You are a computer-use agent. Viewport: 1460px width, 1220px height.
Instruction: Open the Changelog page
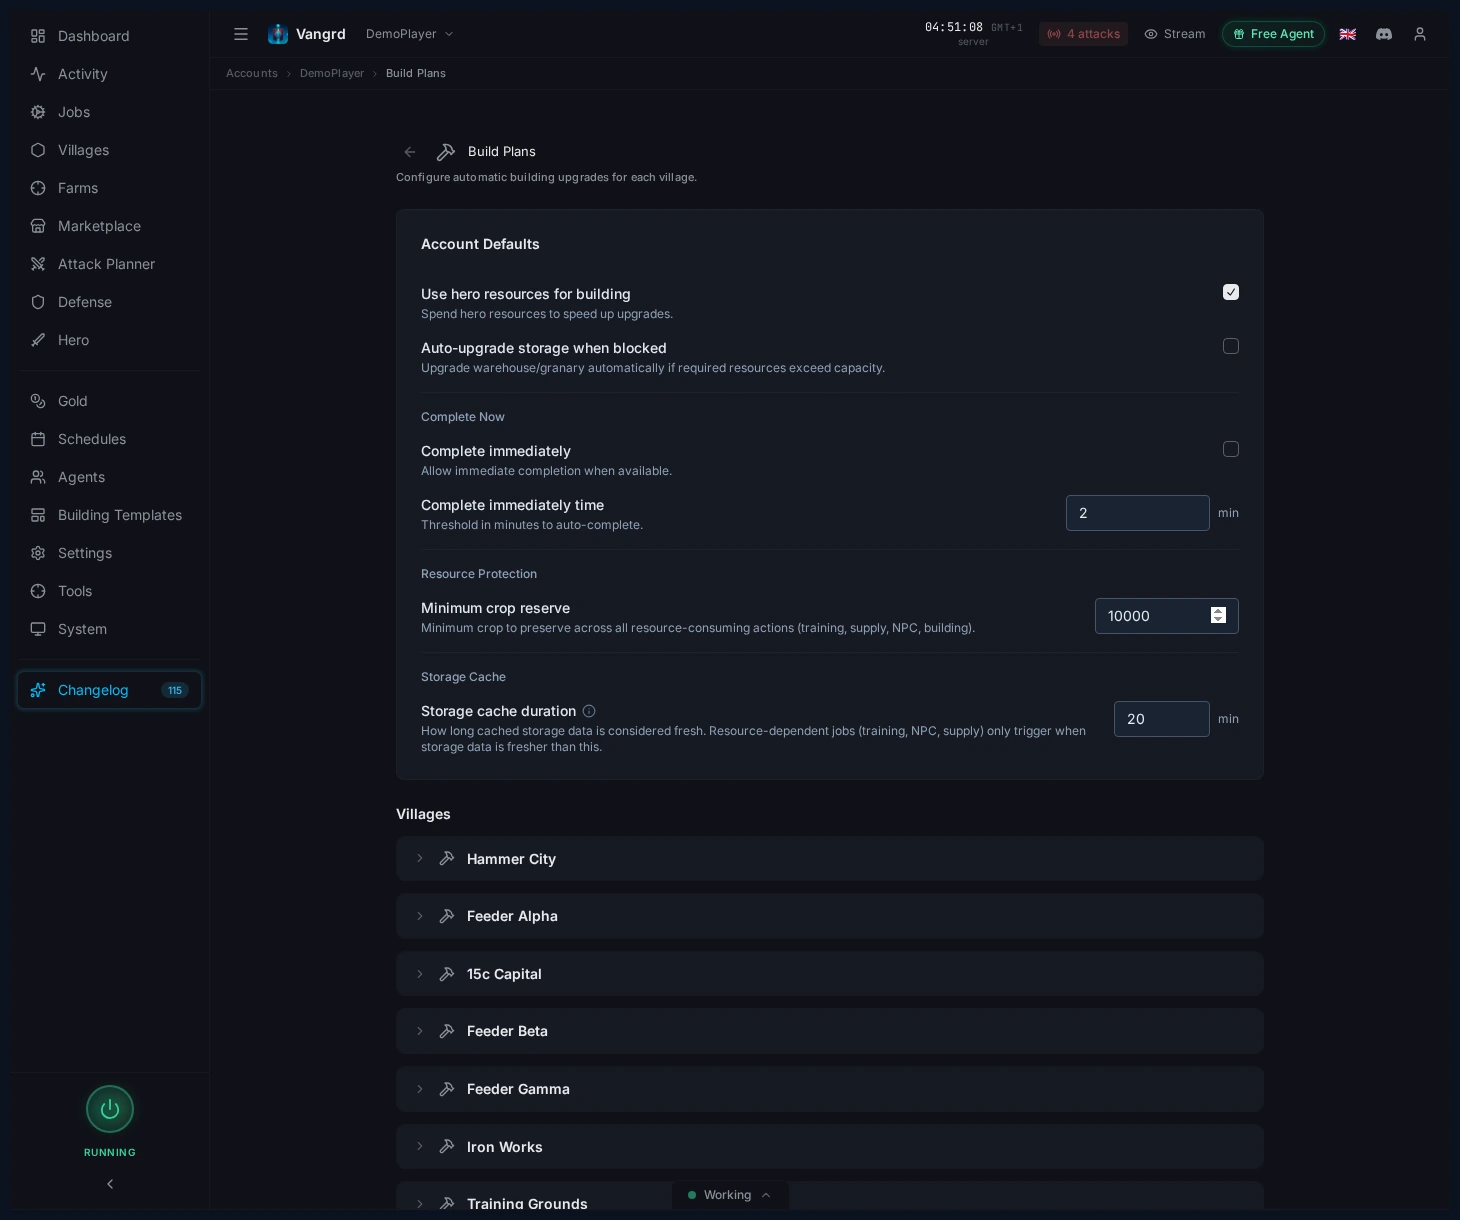93,690
